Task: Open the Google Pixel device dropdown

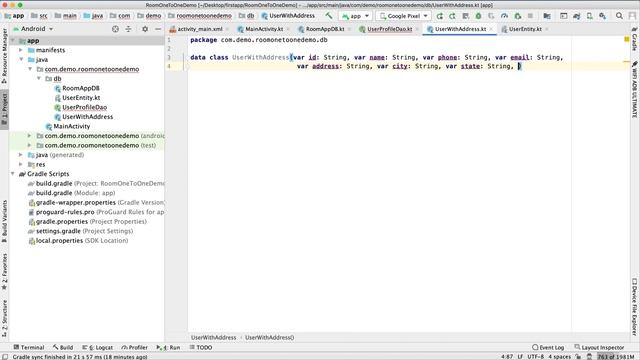Action: pyautogui.click(x=403, y=16)
